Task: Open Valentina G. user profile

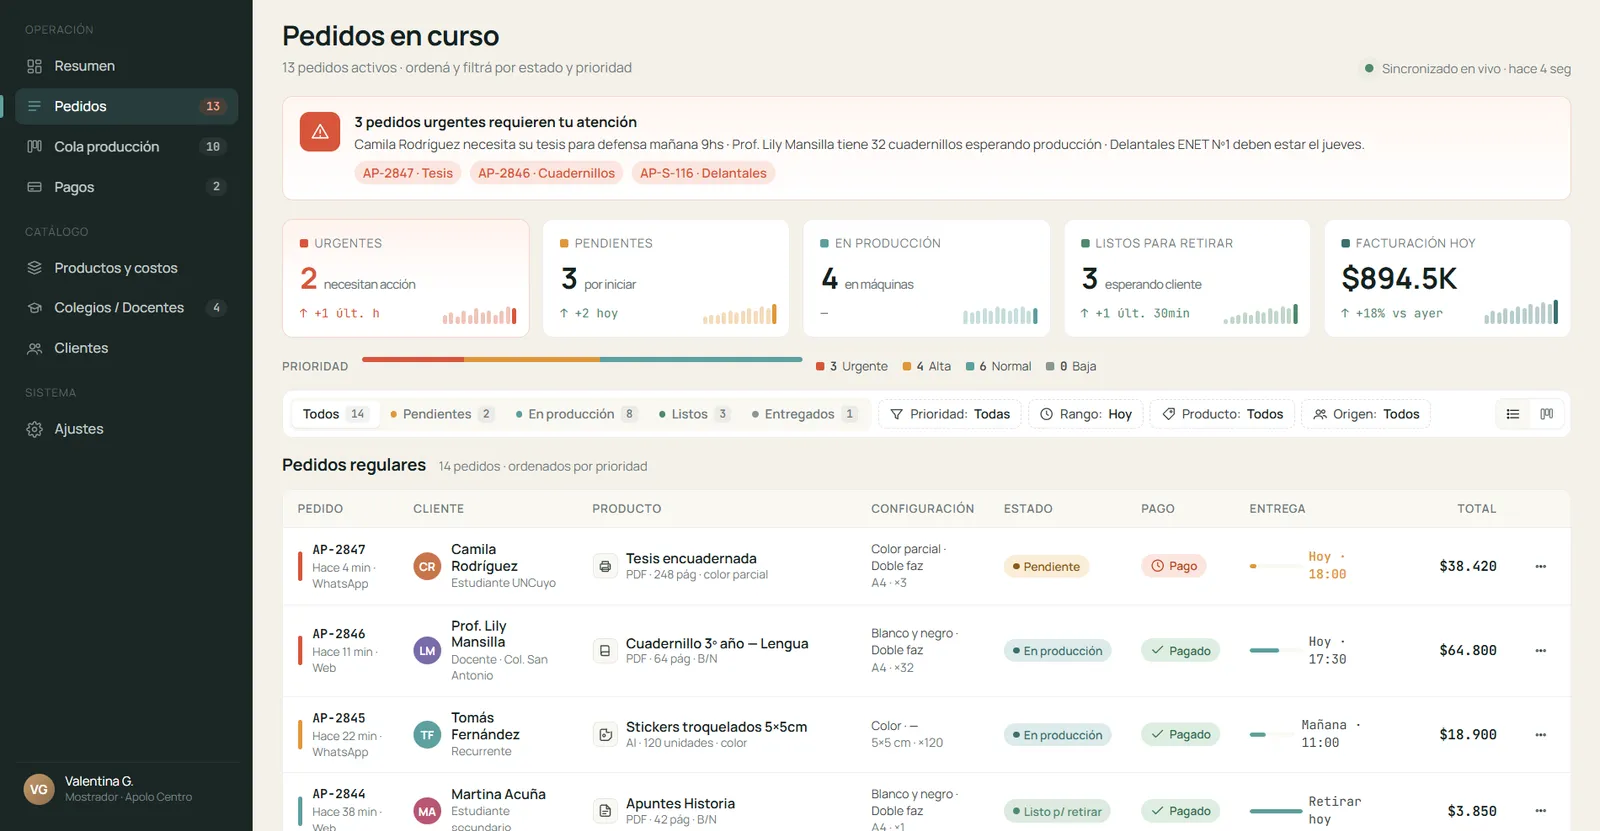Action: [x=126, y=789]
